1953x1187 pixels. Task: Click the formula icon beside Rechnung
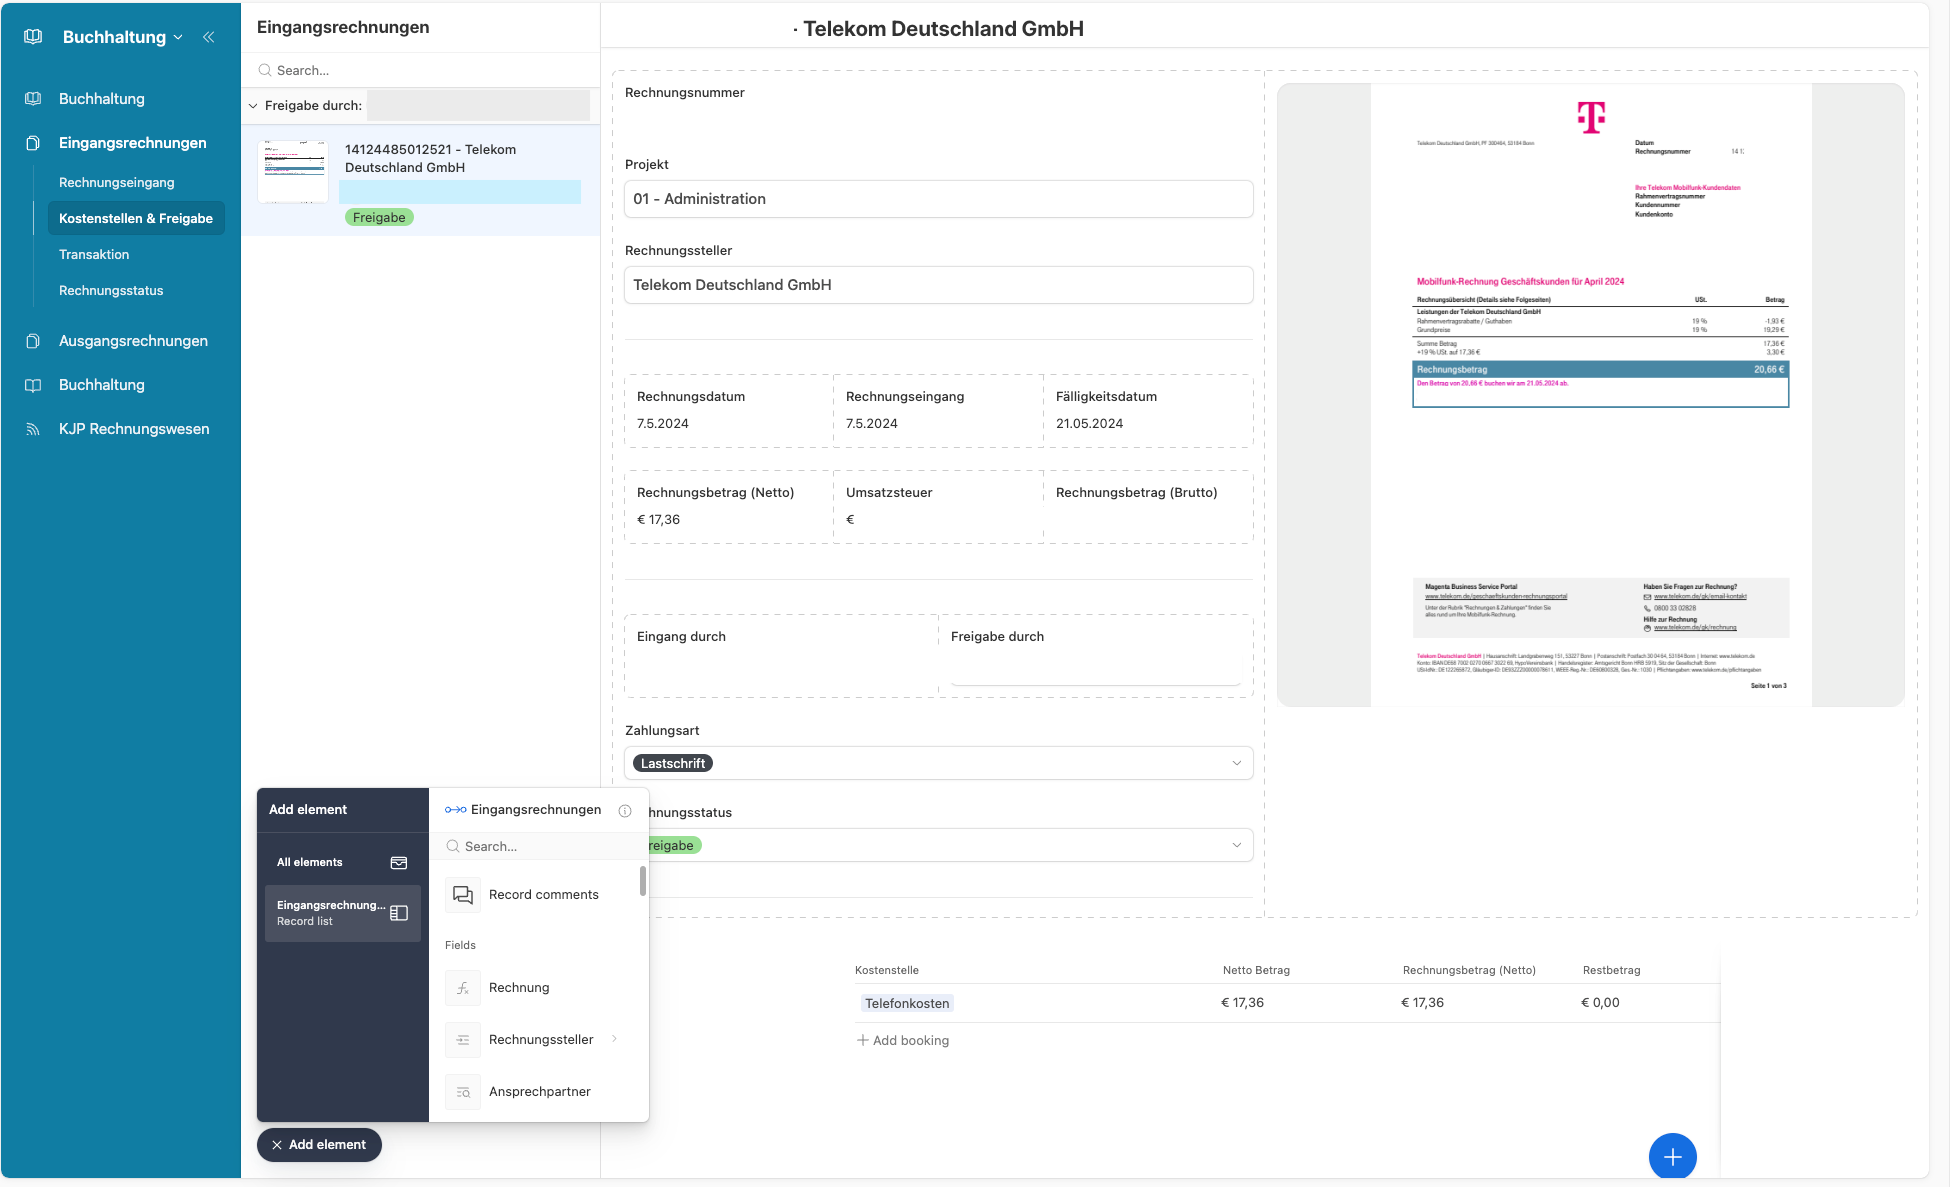pyautogui.click(x=463, y=988)
